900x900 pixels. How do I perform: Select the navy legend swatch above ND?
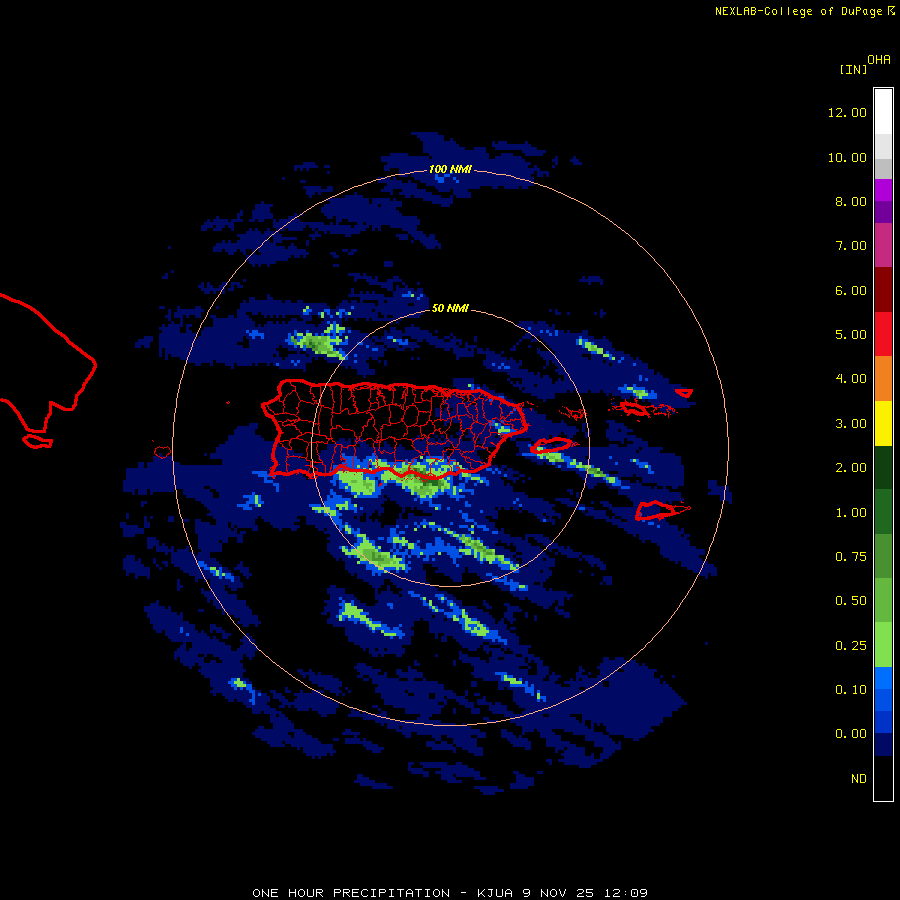[883, 744]
